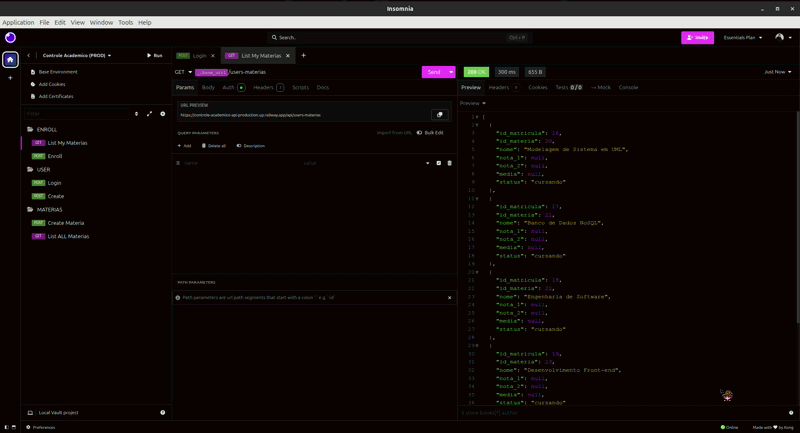800x433 pixels.
Task: Uncheck the query parameter enabled checkbox
Action: pyautogui.click(x=439, y=163)
